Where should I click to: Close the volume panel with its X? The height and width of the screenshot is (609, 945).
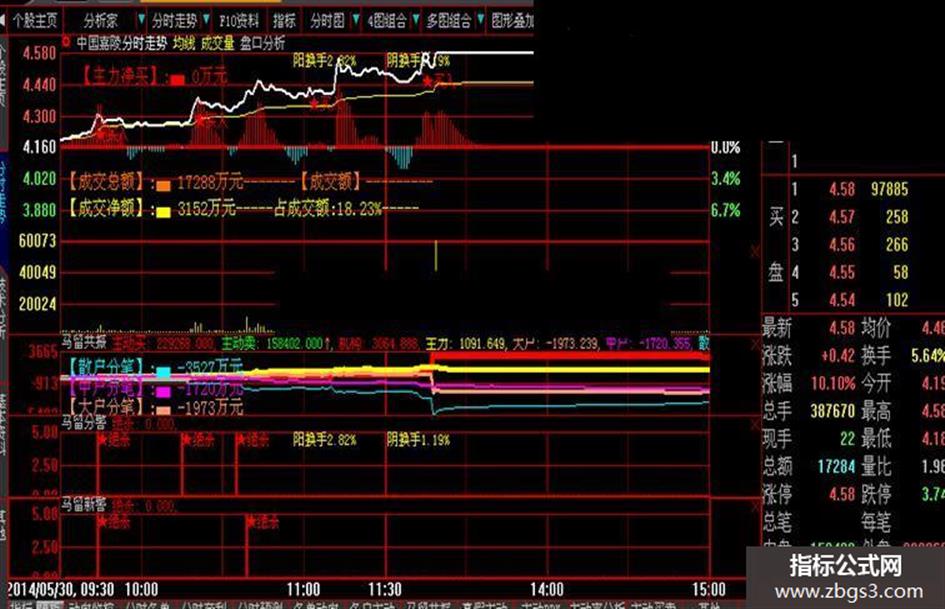(x=755, y=251)
